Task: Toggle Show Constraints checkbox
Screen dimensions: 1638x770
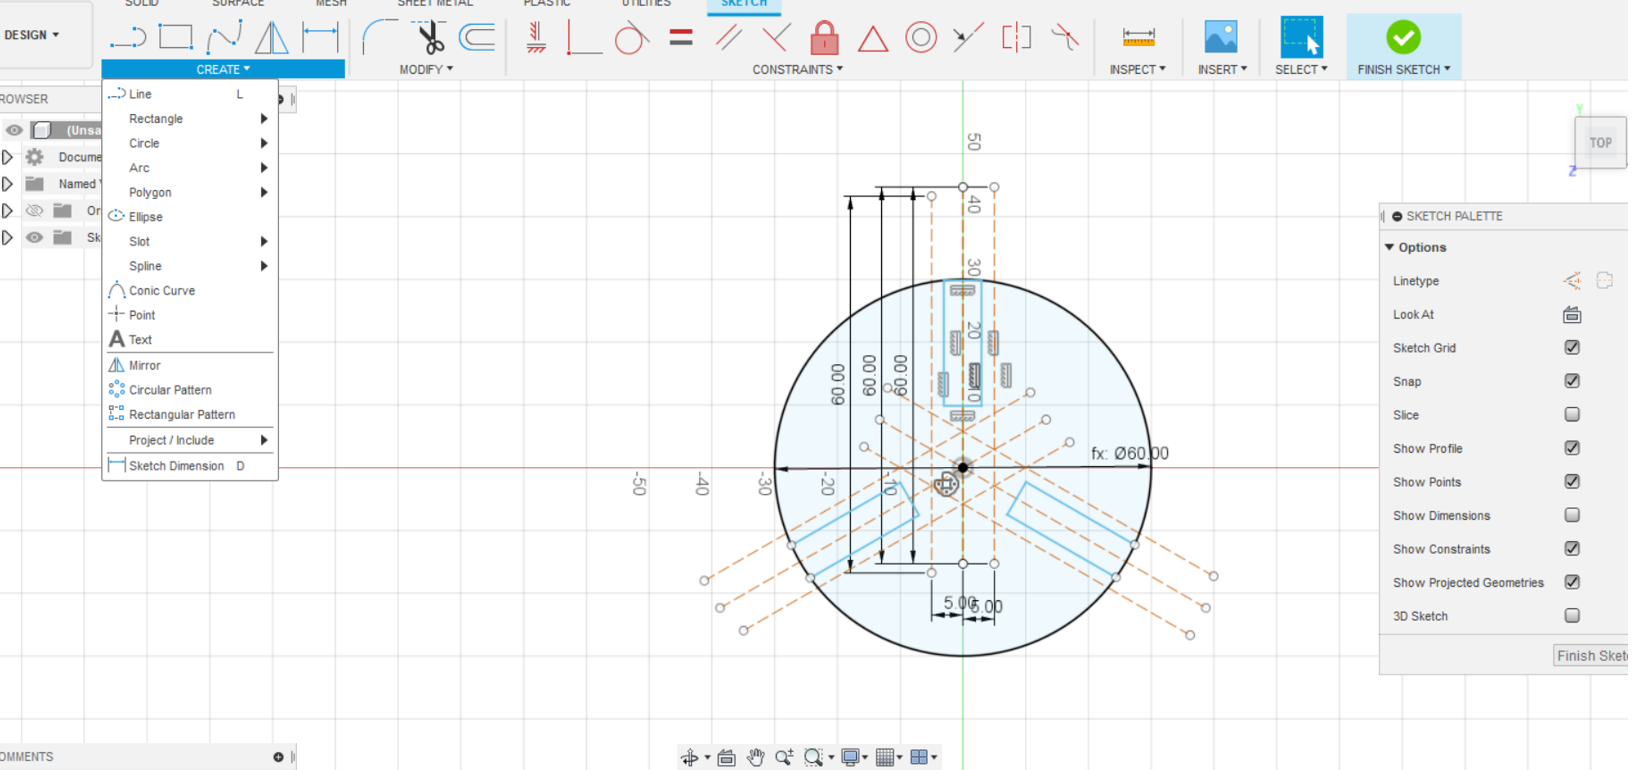Action: point(1572,549)
